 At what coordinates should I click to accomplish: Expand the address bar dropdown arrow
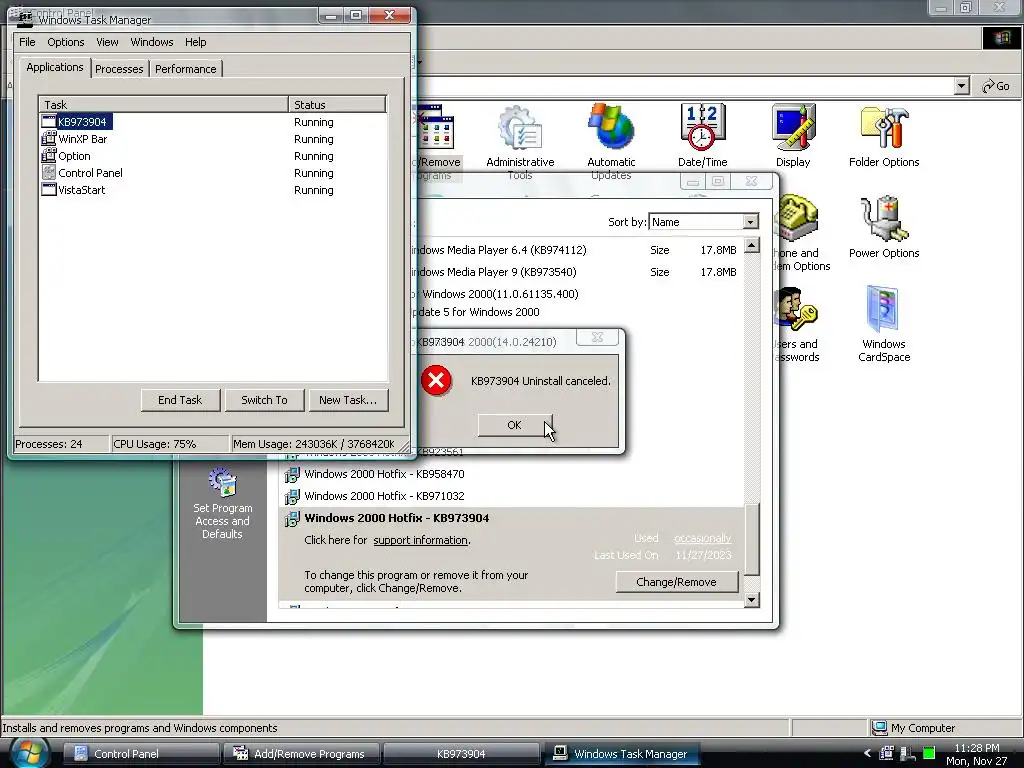click(x=961, y=86)
